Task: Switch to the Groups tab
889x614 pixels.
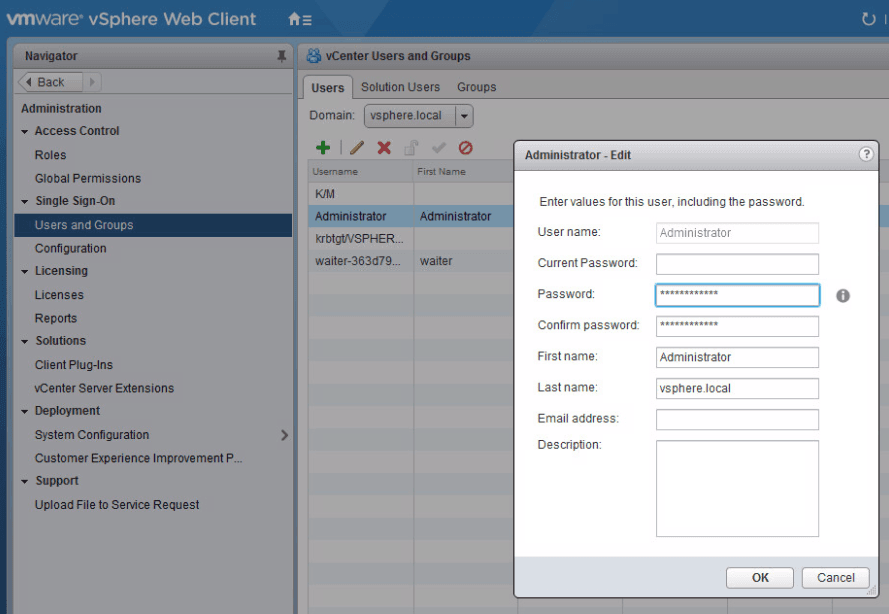Action: point(476,87)
